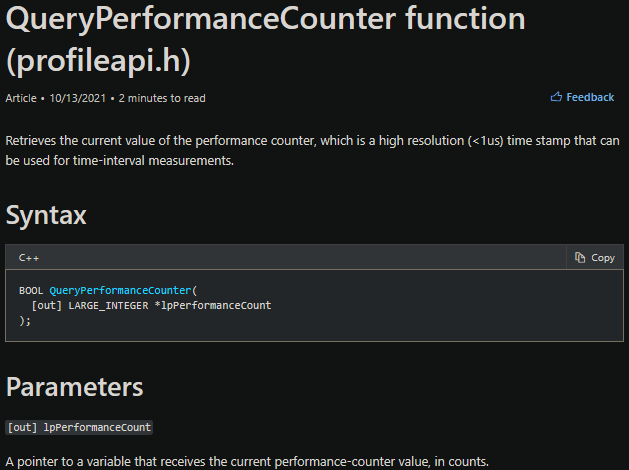The height and width of the screenshot is (470, 629).
Task: Click the closing parenthesis line of code
Action: click(25, 320)
